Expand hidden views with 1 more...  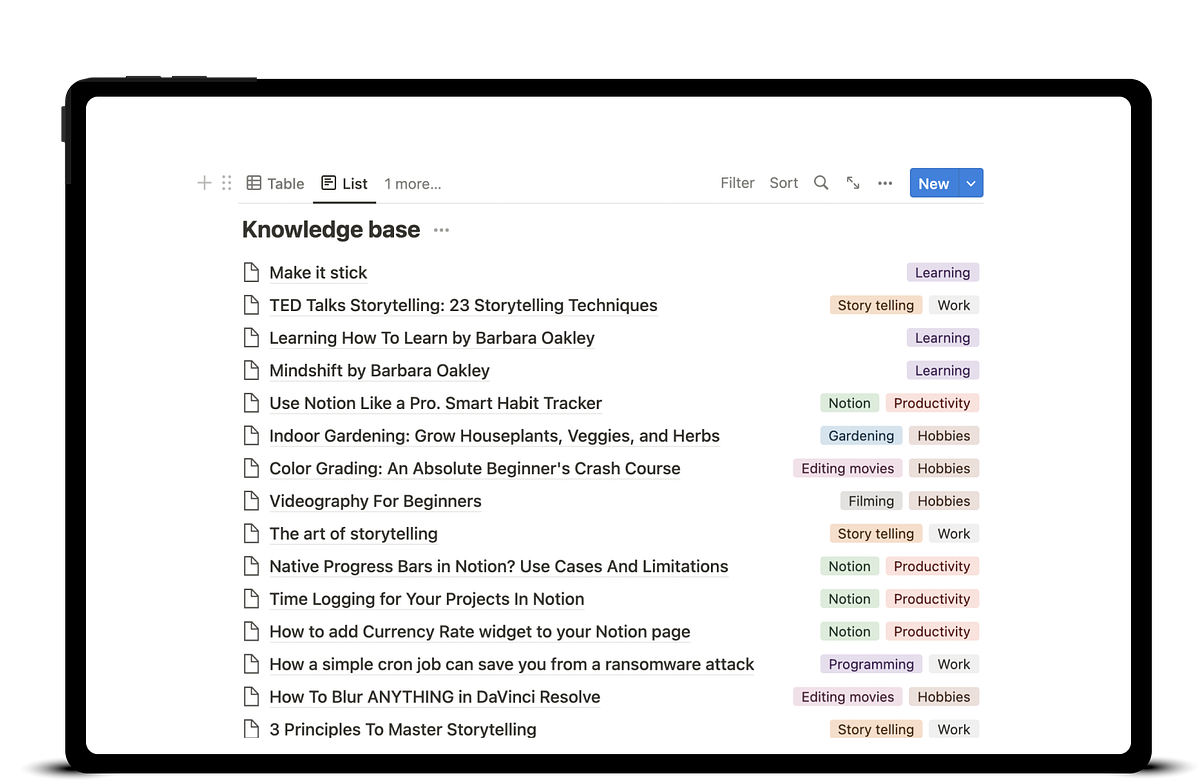tap(412, 184)
